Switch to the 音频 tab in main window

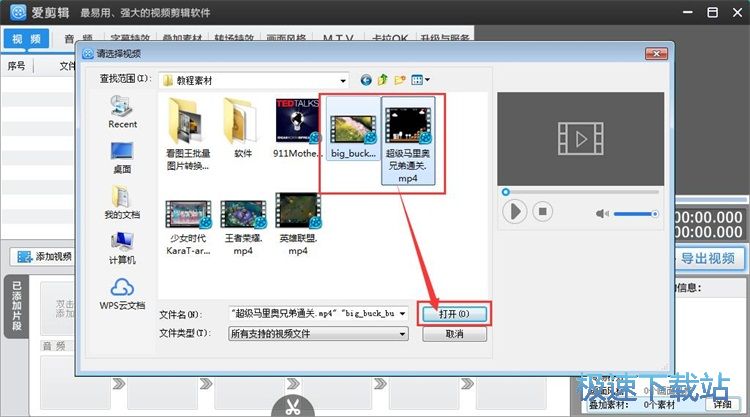(x=78, y=39)
